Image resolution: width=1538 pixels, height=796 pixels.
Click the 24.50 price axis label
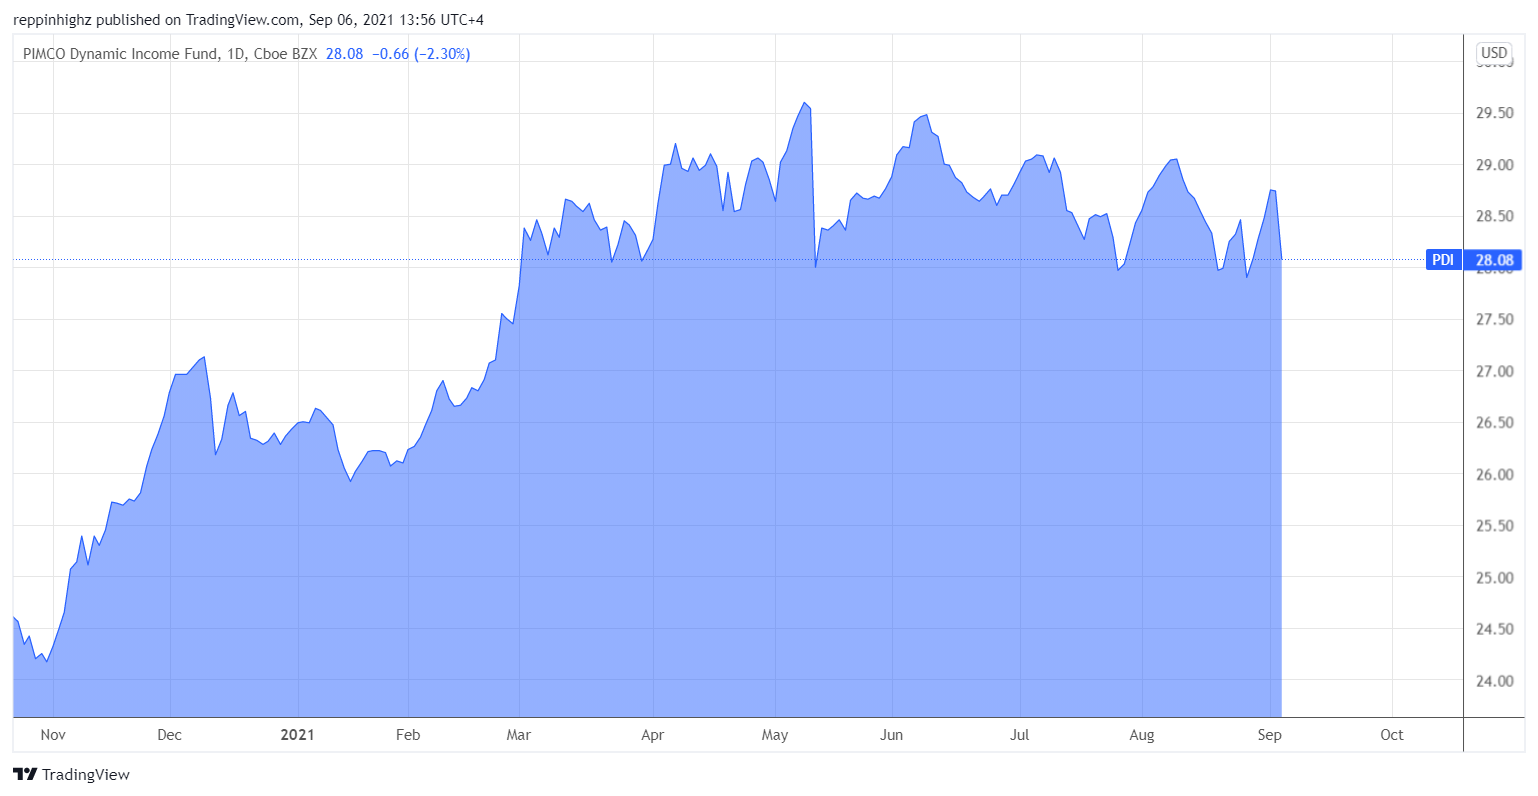coord(1495,629)
